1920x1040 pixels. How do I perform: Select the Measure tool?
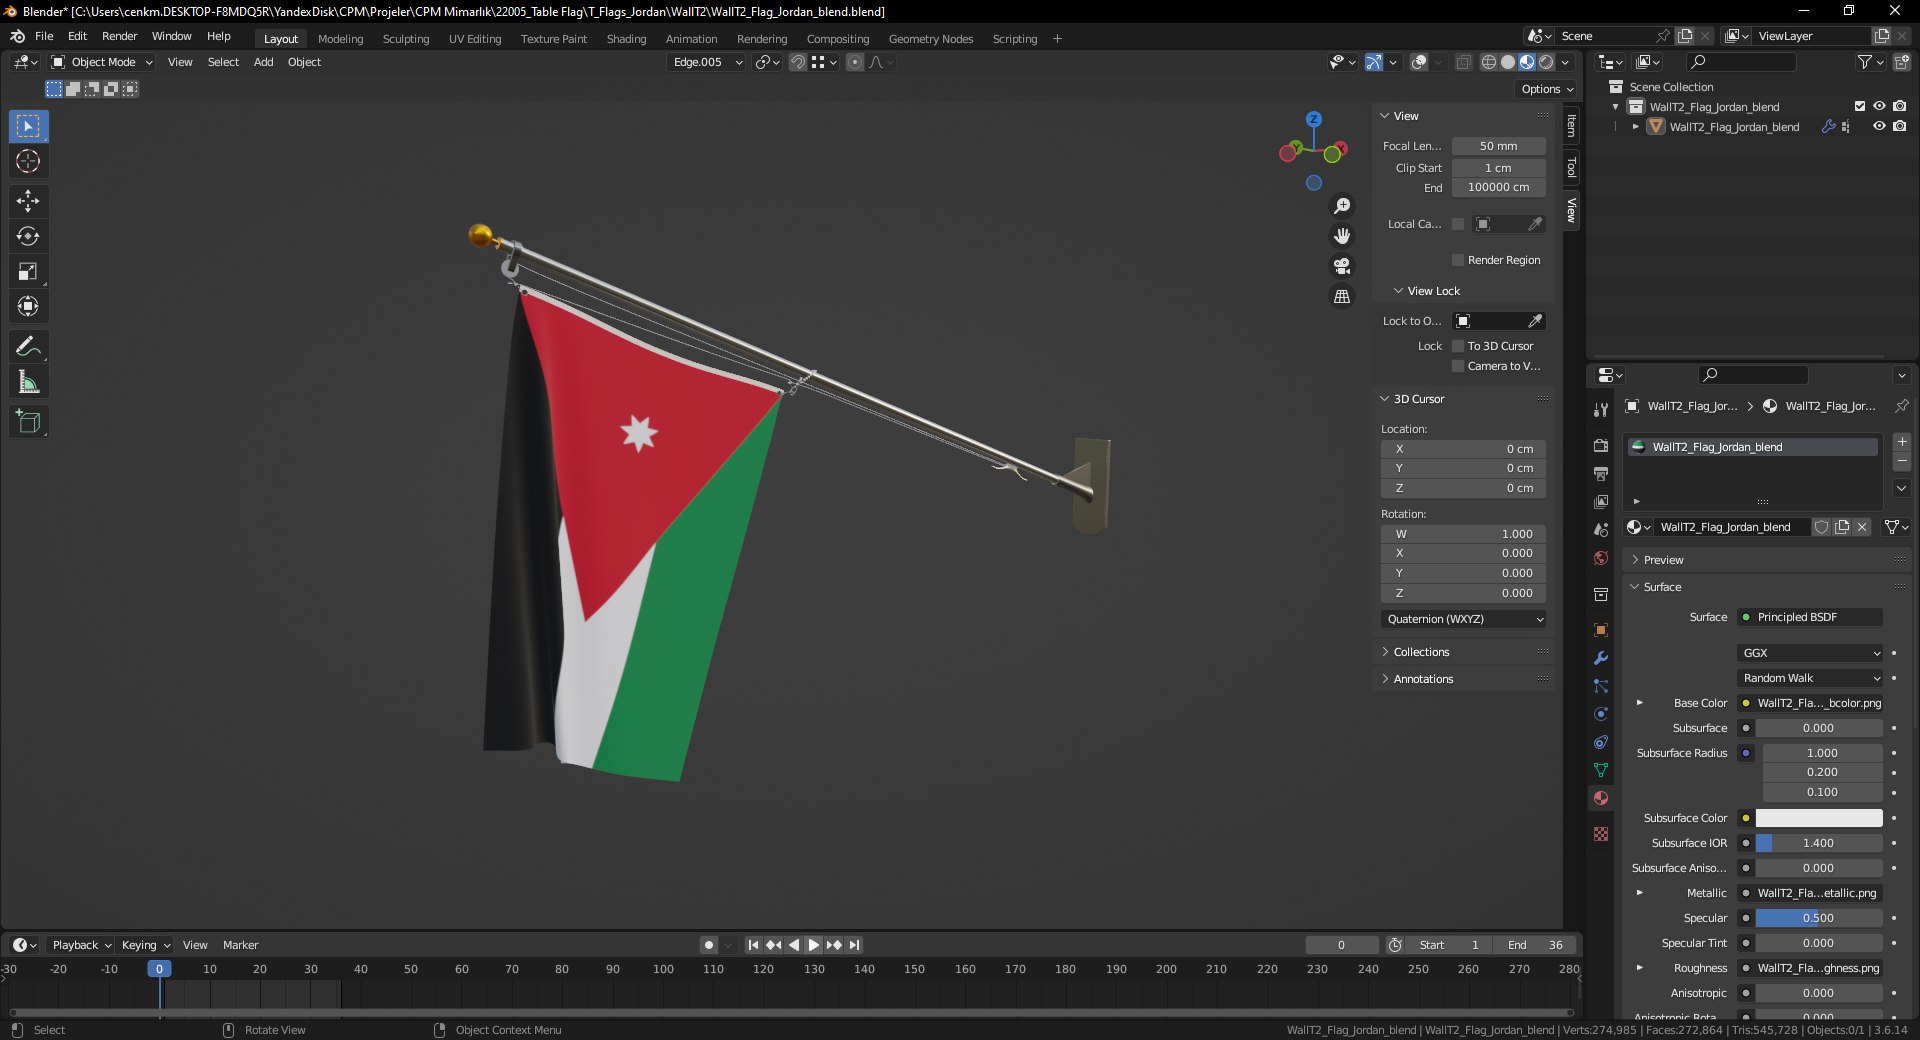pyautogui.click(x=28, y=382)
